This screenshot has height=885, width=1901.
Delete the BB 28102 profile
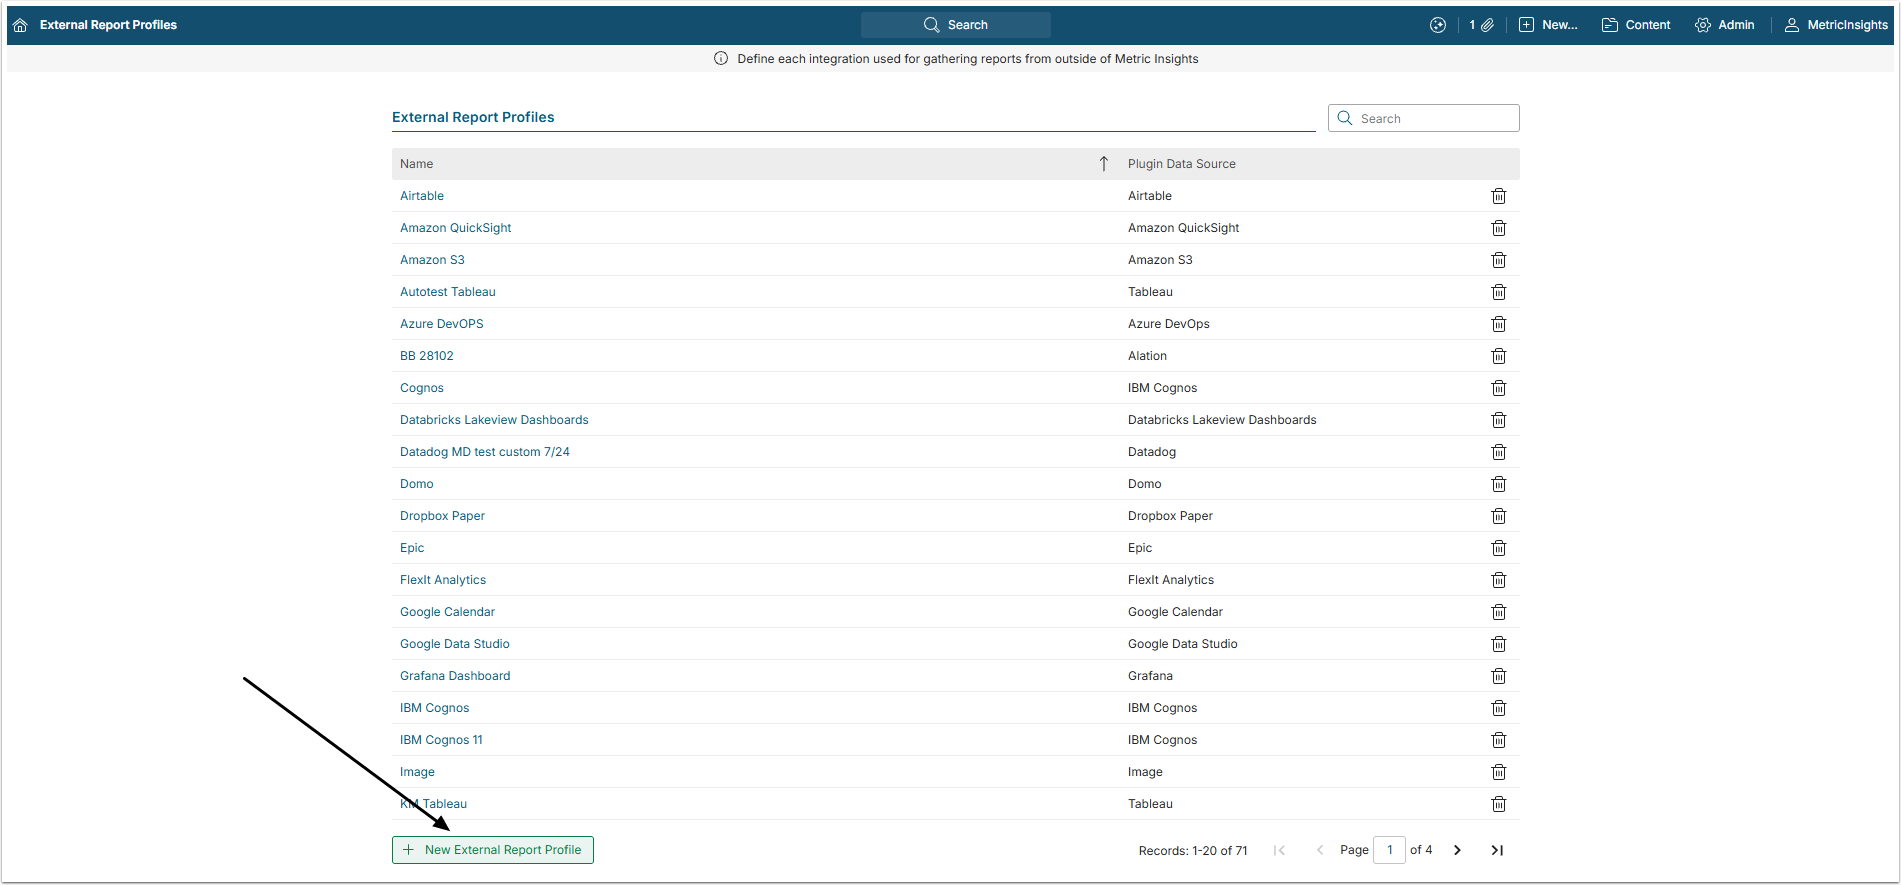tap(1498, 356)
